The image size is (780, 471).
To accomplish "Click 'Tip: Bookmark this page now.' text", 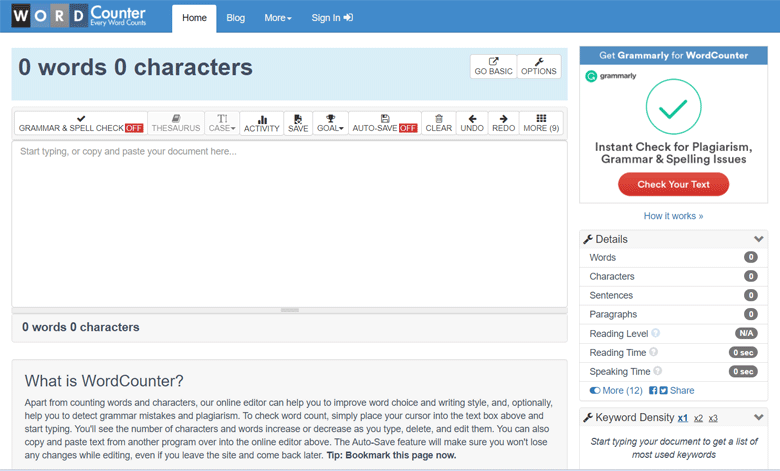I will [391, 455].
